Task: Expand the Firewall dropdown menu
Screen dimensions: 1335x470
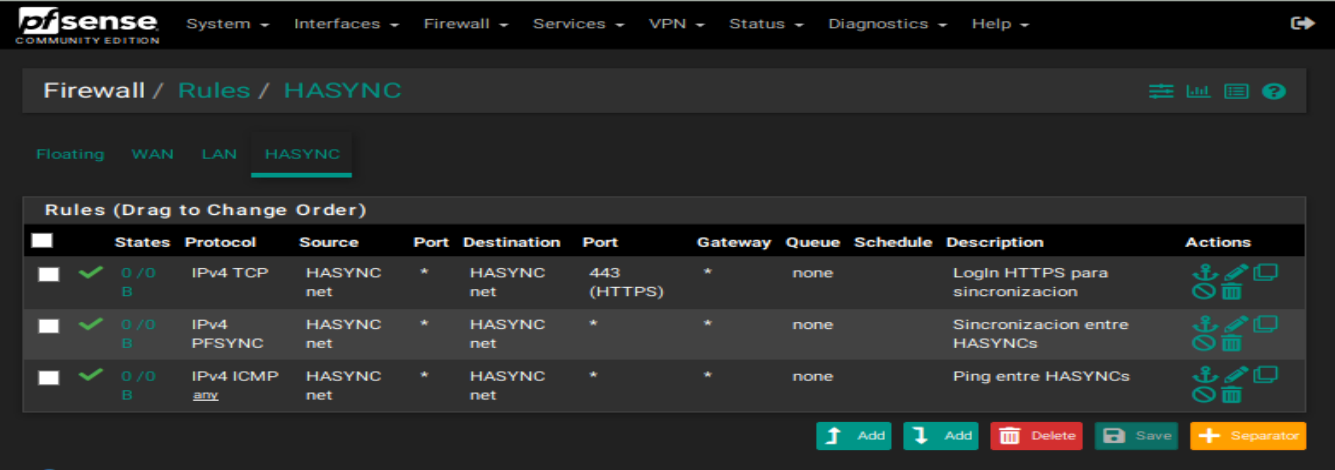Action: (x=466, y=24)
